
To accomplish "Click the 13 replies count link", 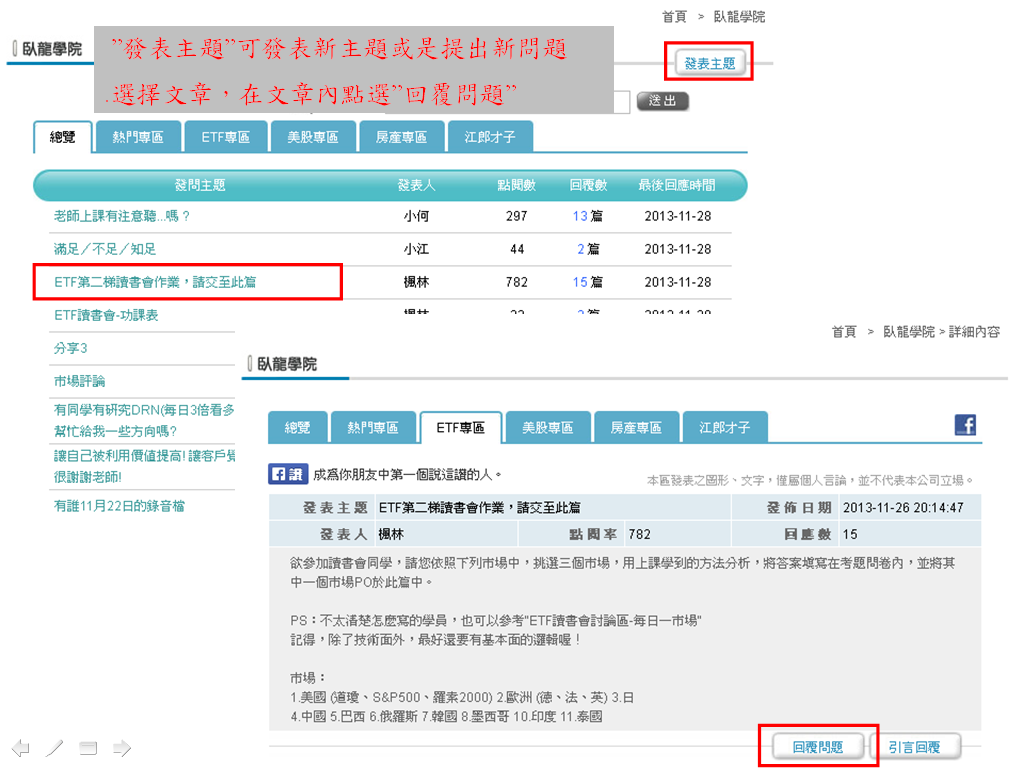I will (579, 216).
